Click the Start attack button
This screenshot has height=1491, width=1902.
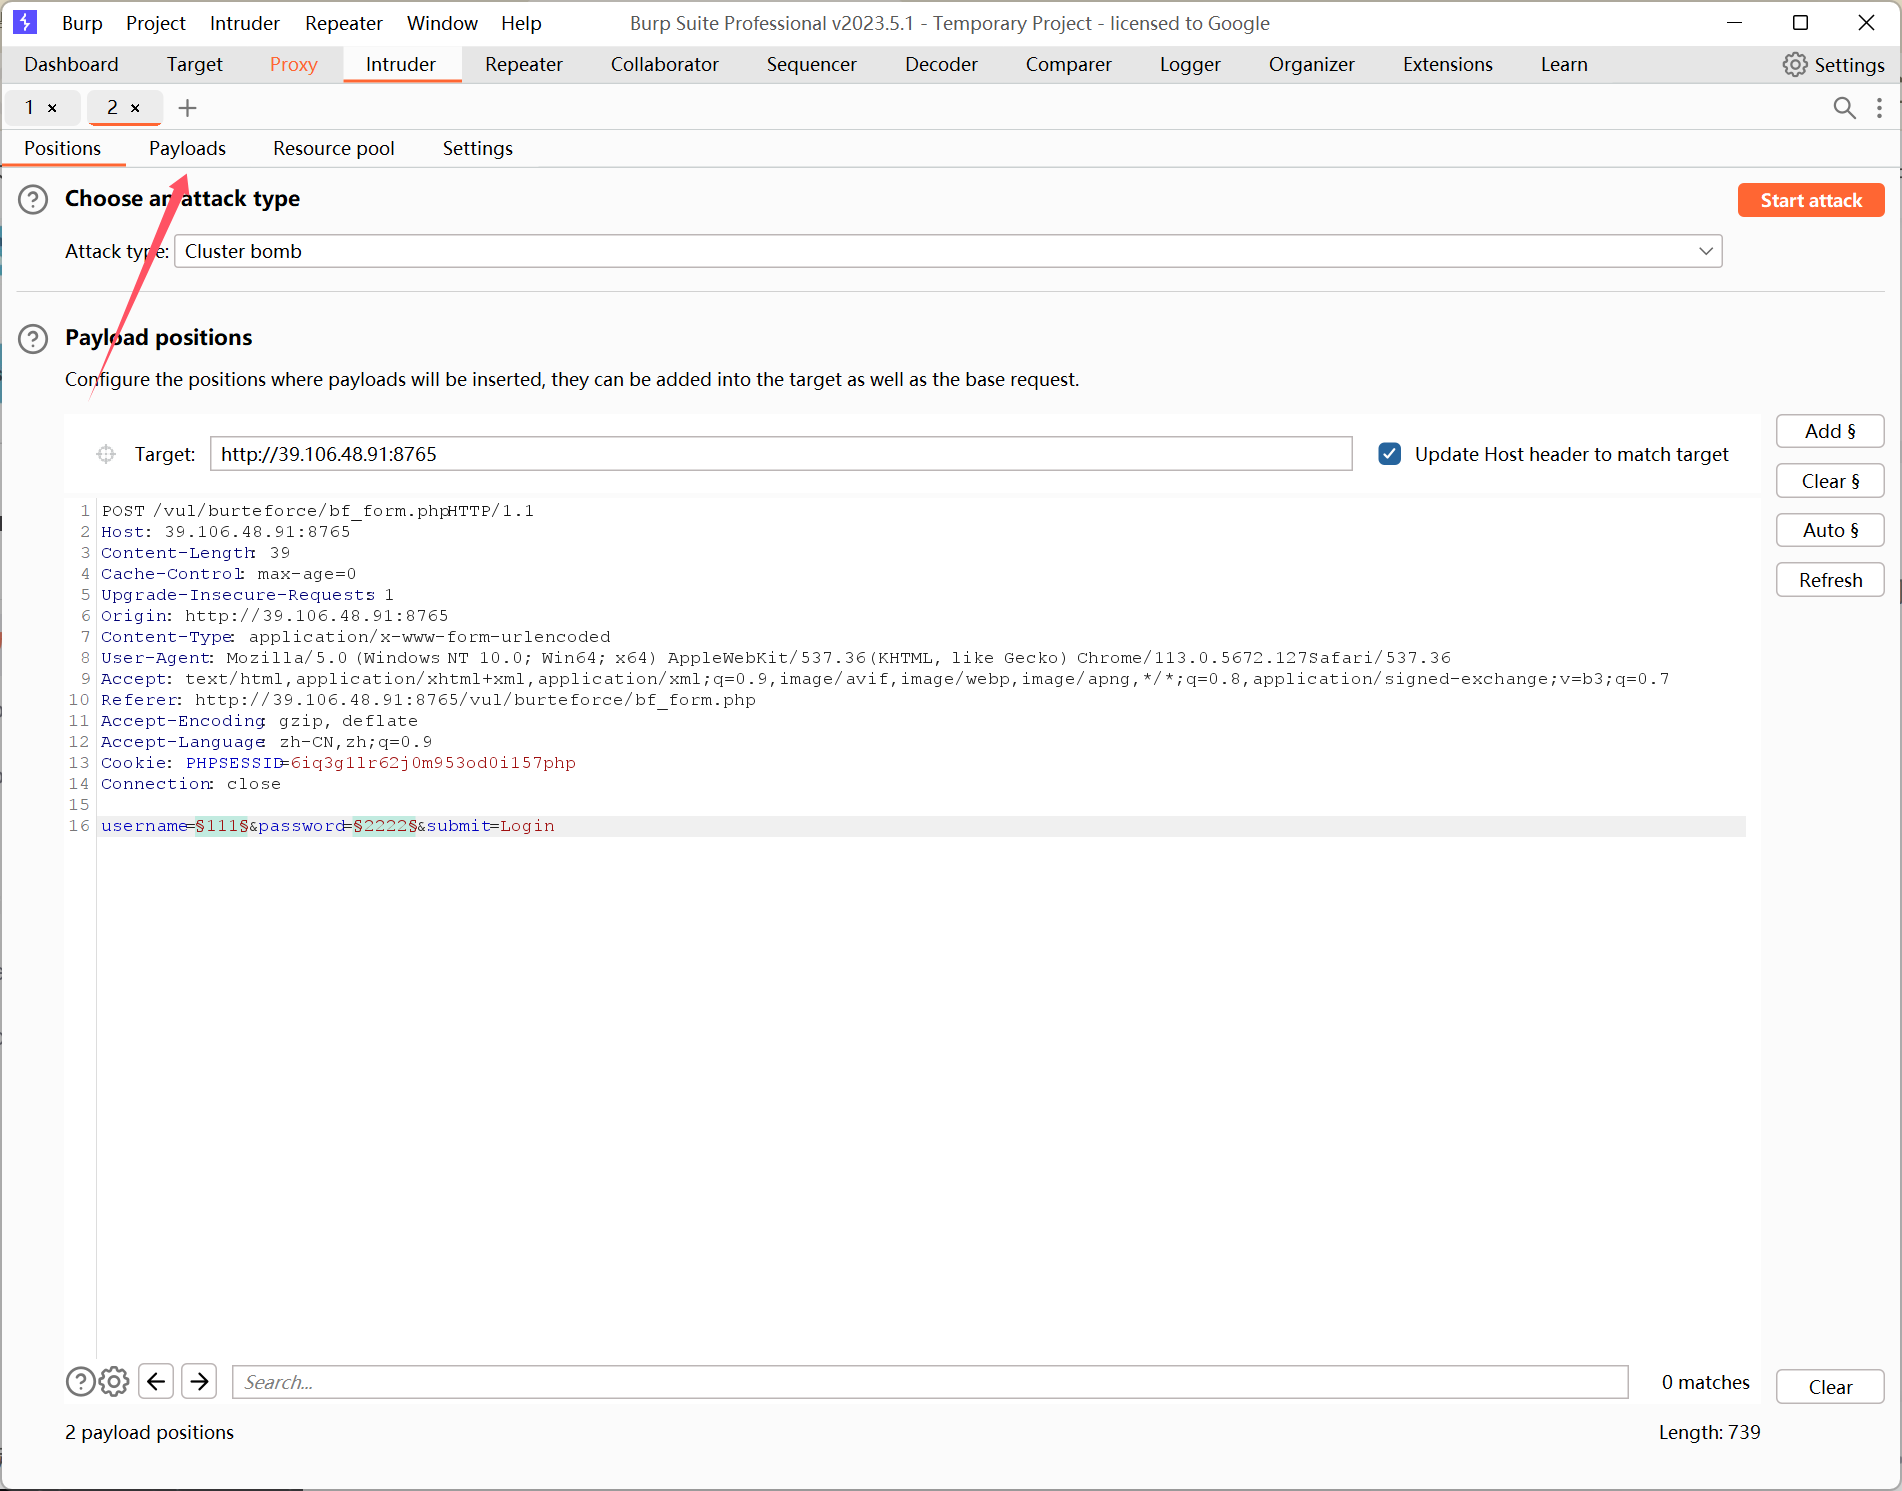pyautogui.click(x=1811, y=200)
